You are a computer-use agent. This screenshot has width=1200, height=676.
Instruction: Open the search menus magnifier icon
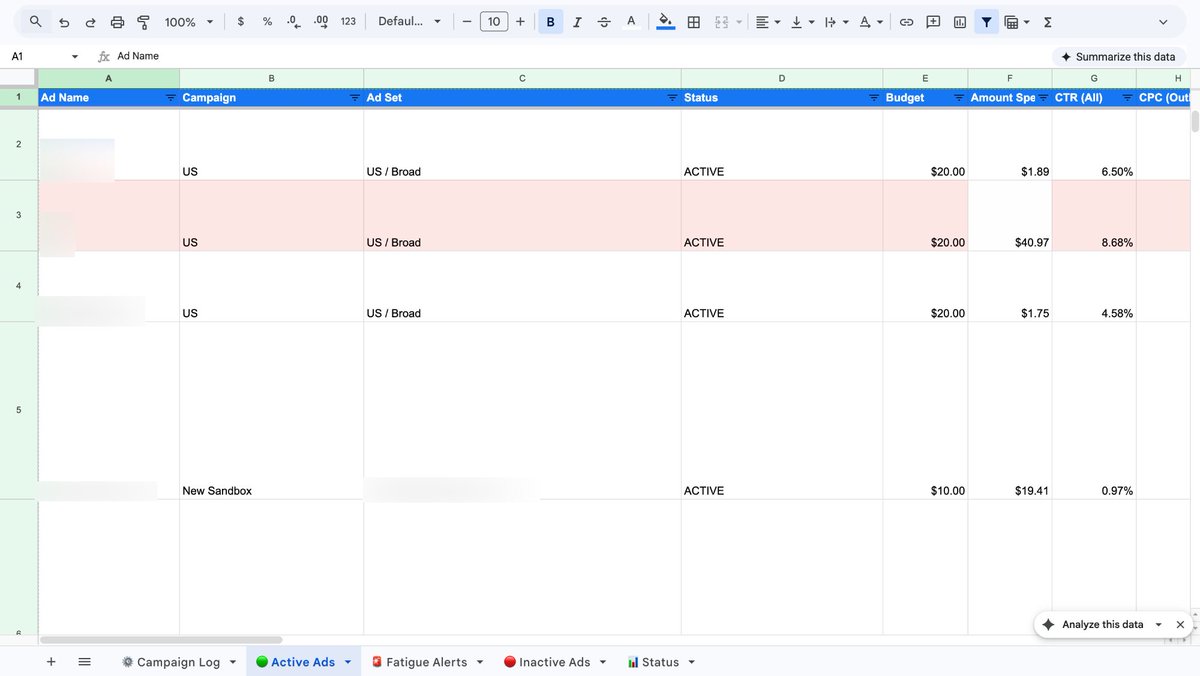pyautogui.click(x=36, y=21)
